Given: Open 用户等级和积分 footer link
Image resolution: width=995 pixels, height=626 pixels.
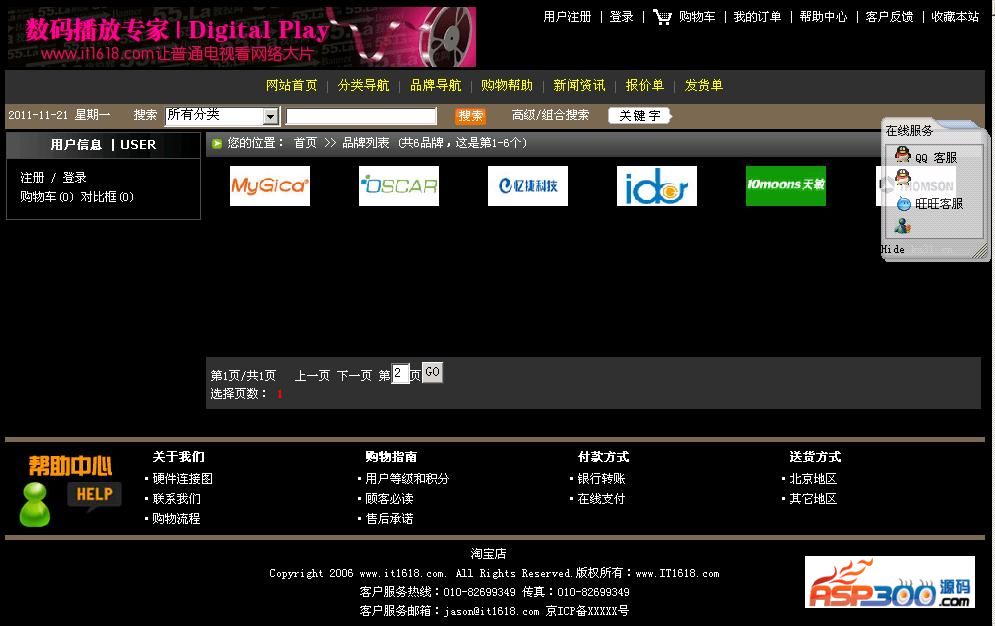Looking at the screenshot, I should click(407, 479).
